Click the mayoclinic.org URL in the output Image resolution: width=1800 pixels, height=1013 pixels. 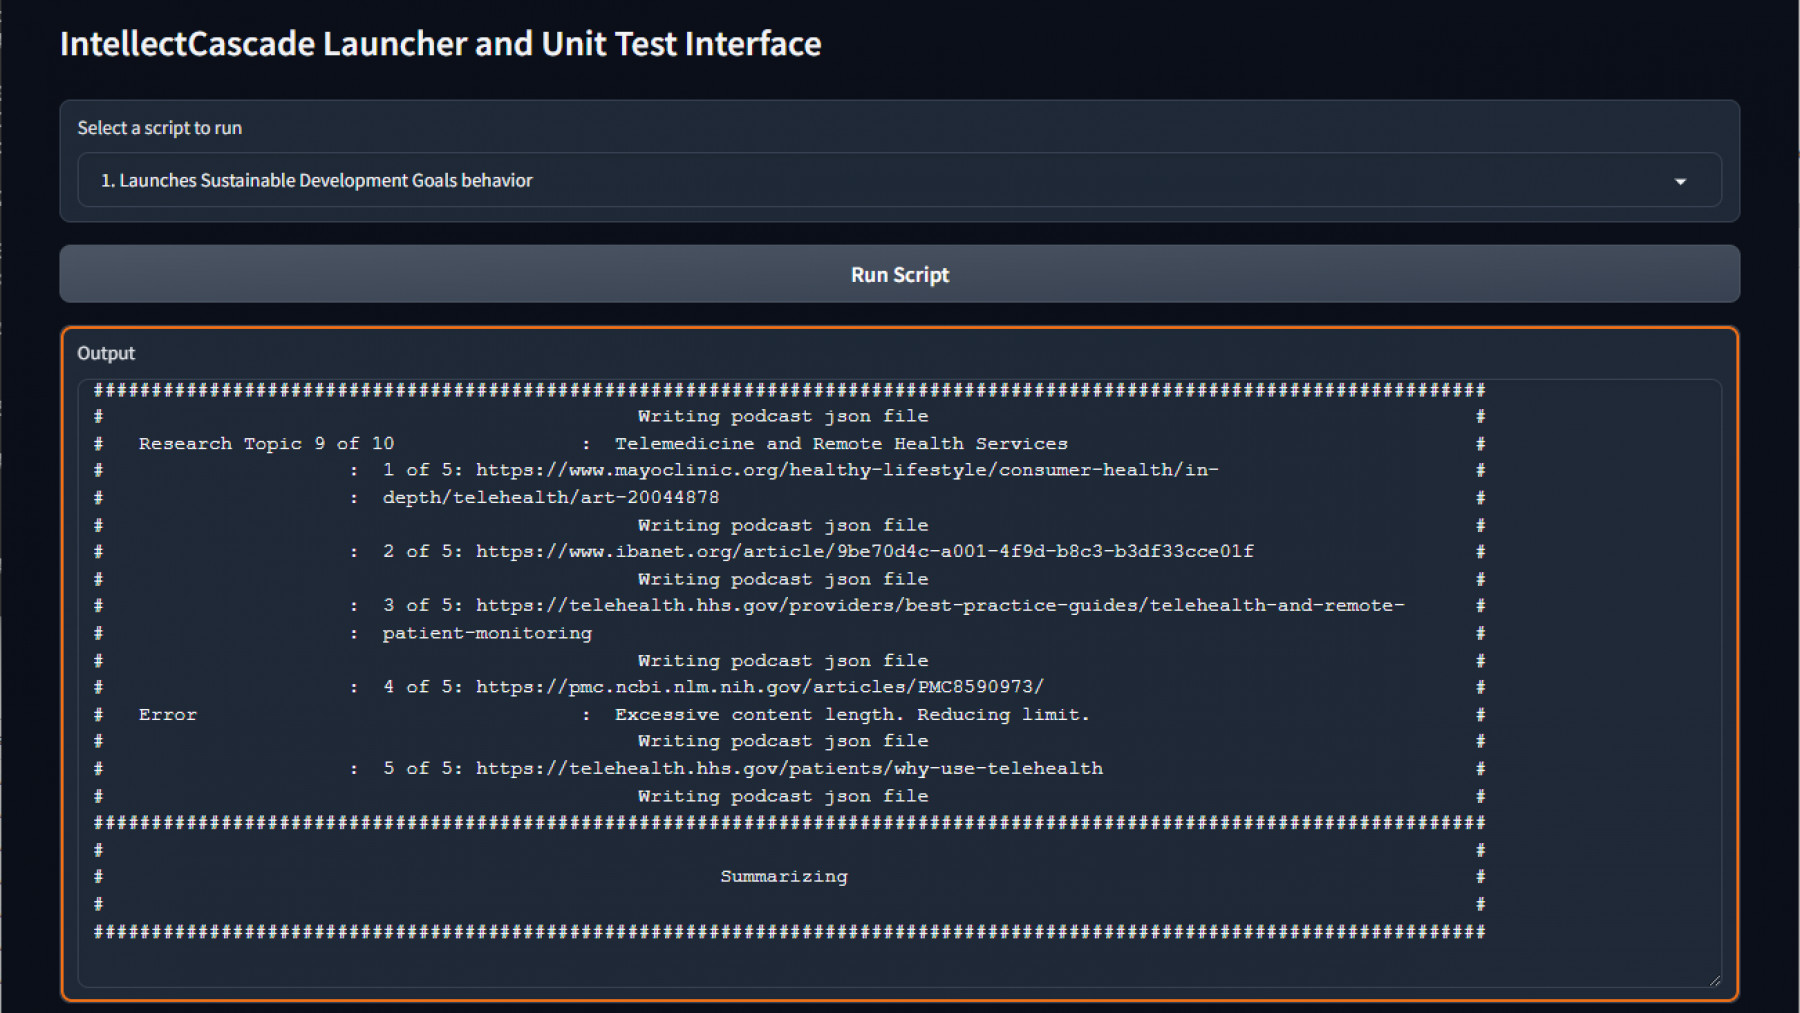point(846,470)
